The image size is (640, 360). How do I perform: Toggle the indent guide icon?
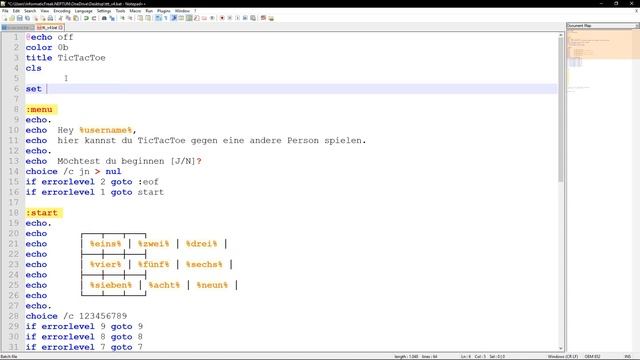tap(174, 18)
